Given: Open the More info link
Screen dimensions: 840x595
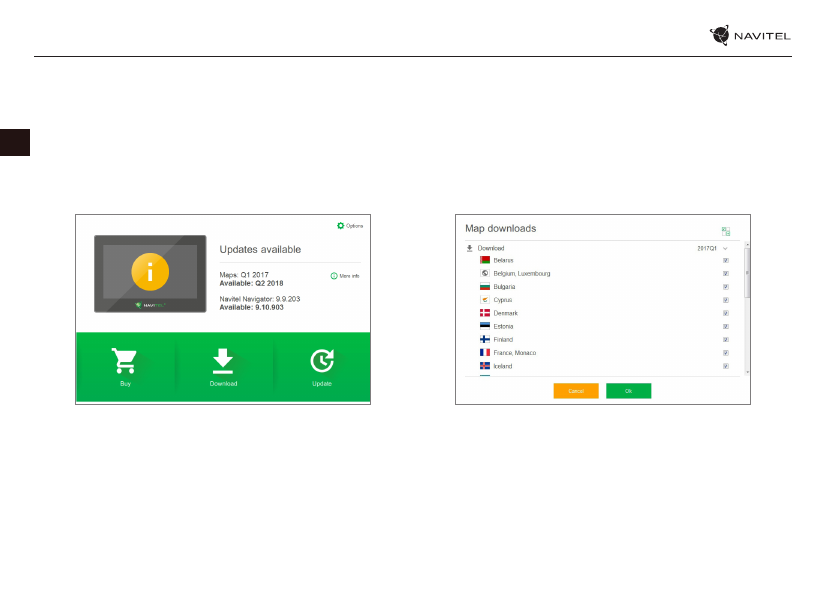Looking at the screenshot, I should click(345, 276).
